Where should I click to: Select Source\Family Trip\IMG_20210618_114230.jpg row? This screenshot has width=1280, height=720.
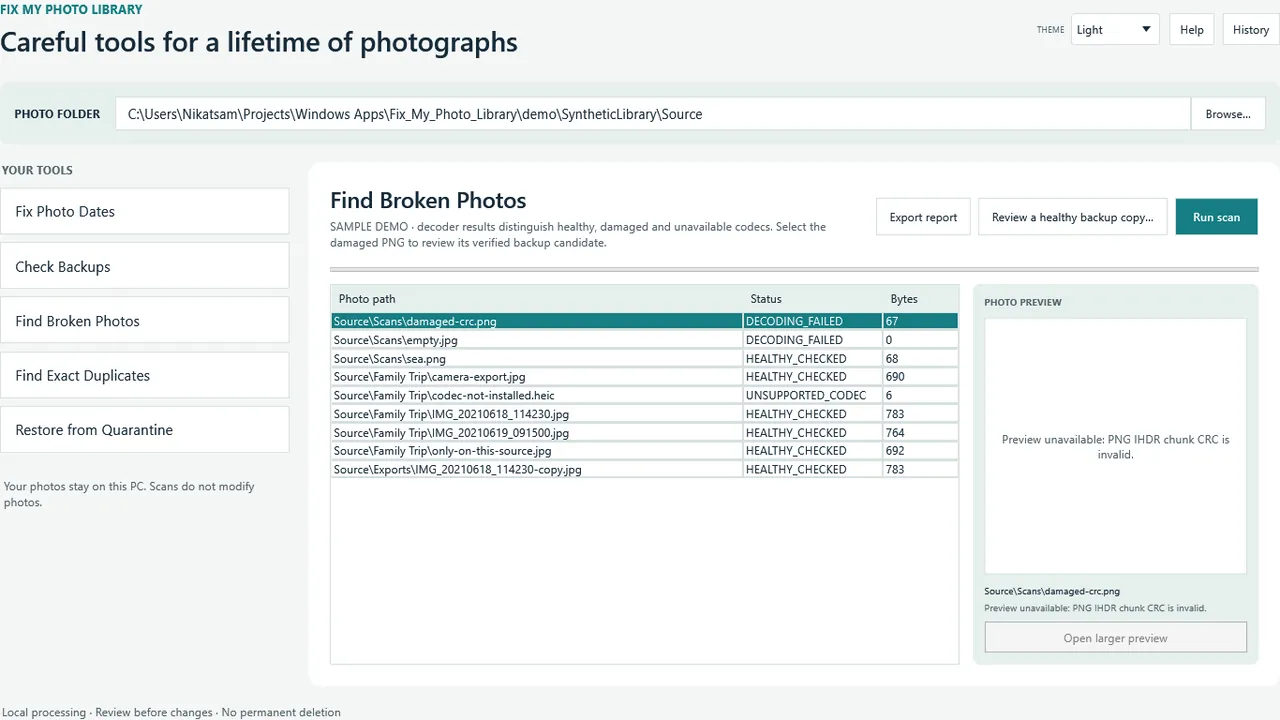coord(645,414)
